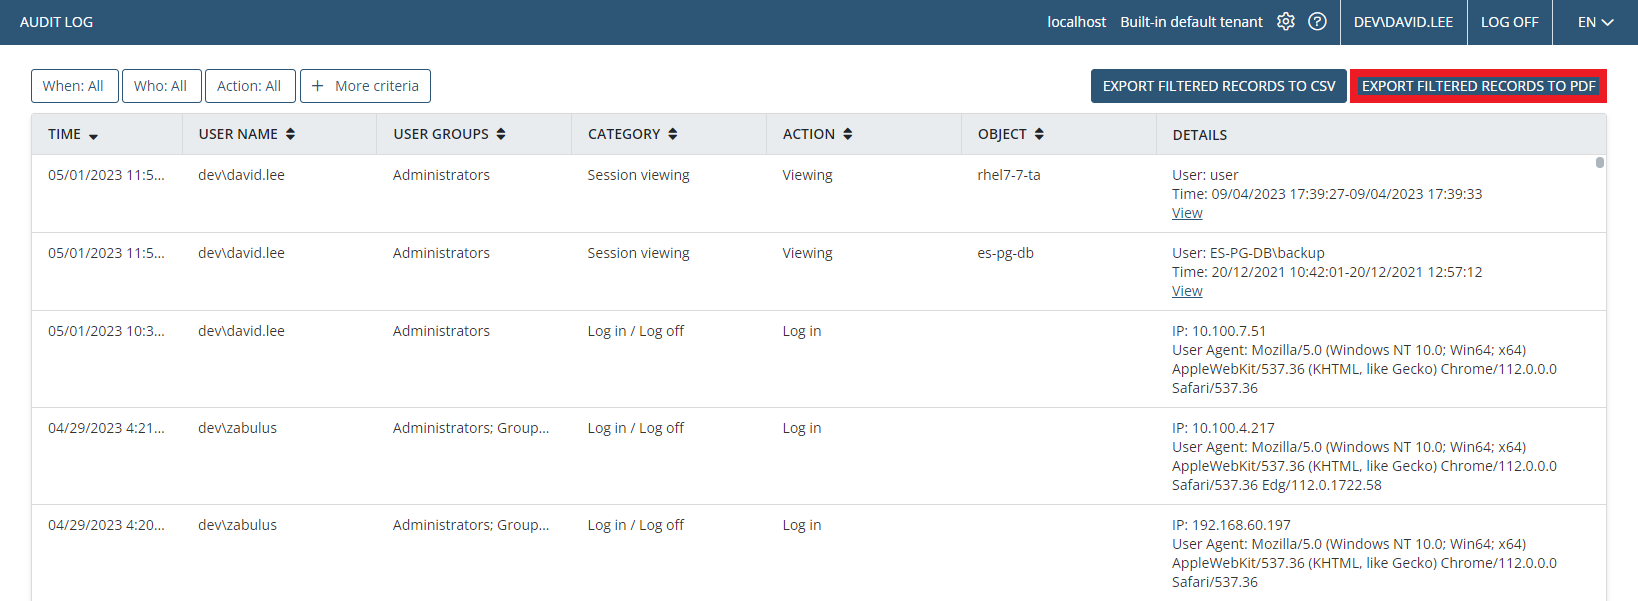Click Object column sort arrows icon
Screen dimensions: 1638x601
(1039, 134)
